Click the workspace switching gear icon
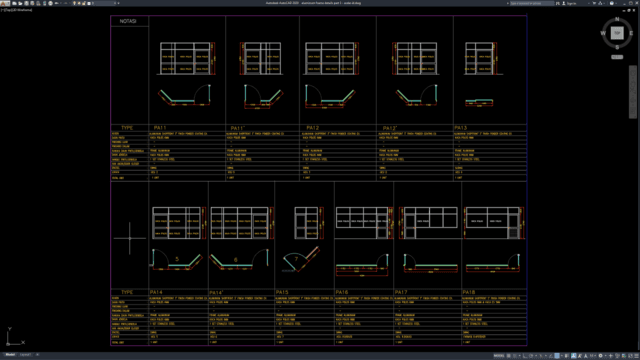This screenshot has width=640, height=360. click(x=600, y=356)
